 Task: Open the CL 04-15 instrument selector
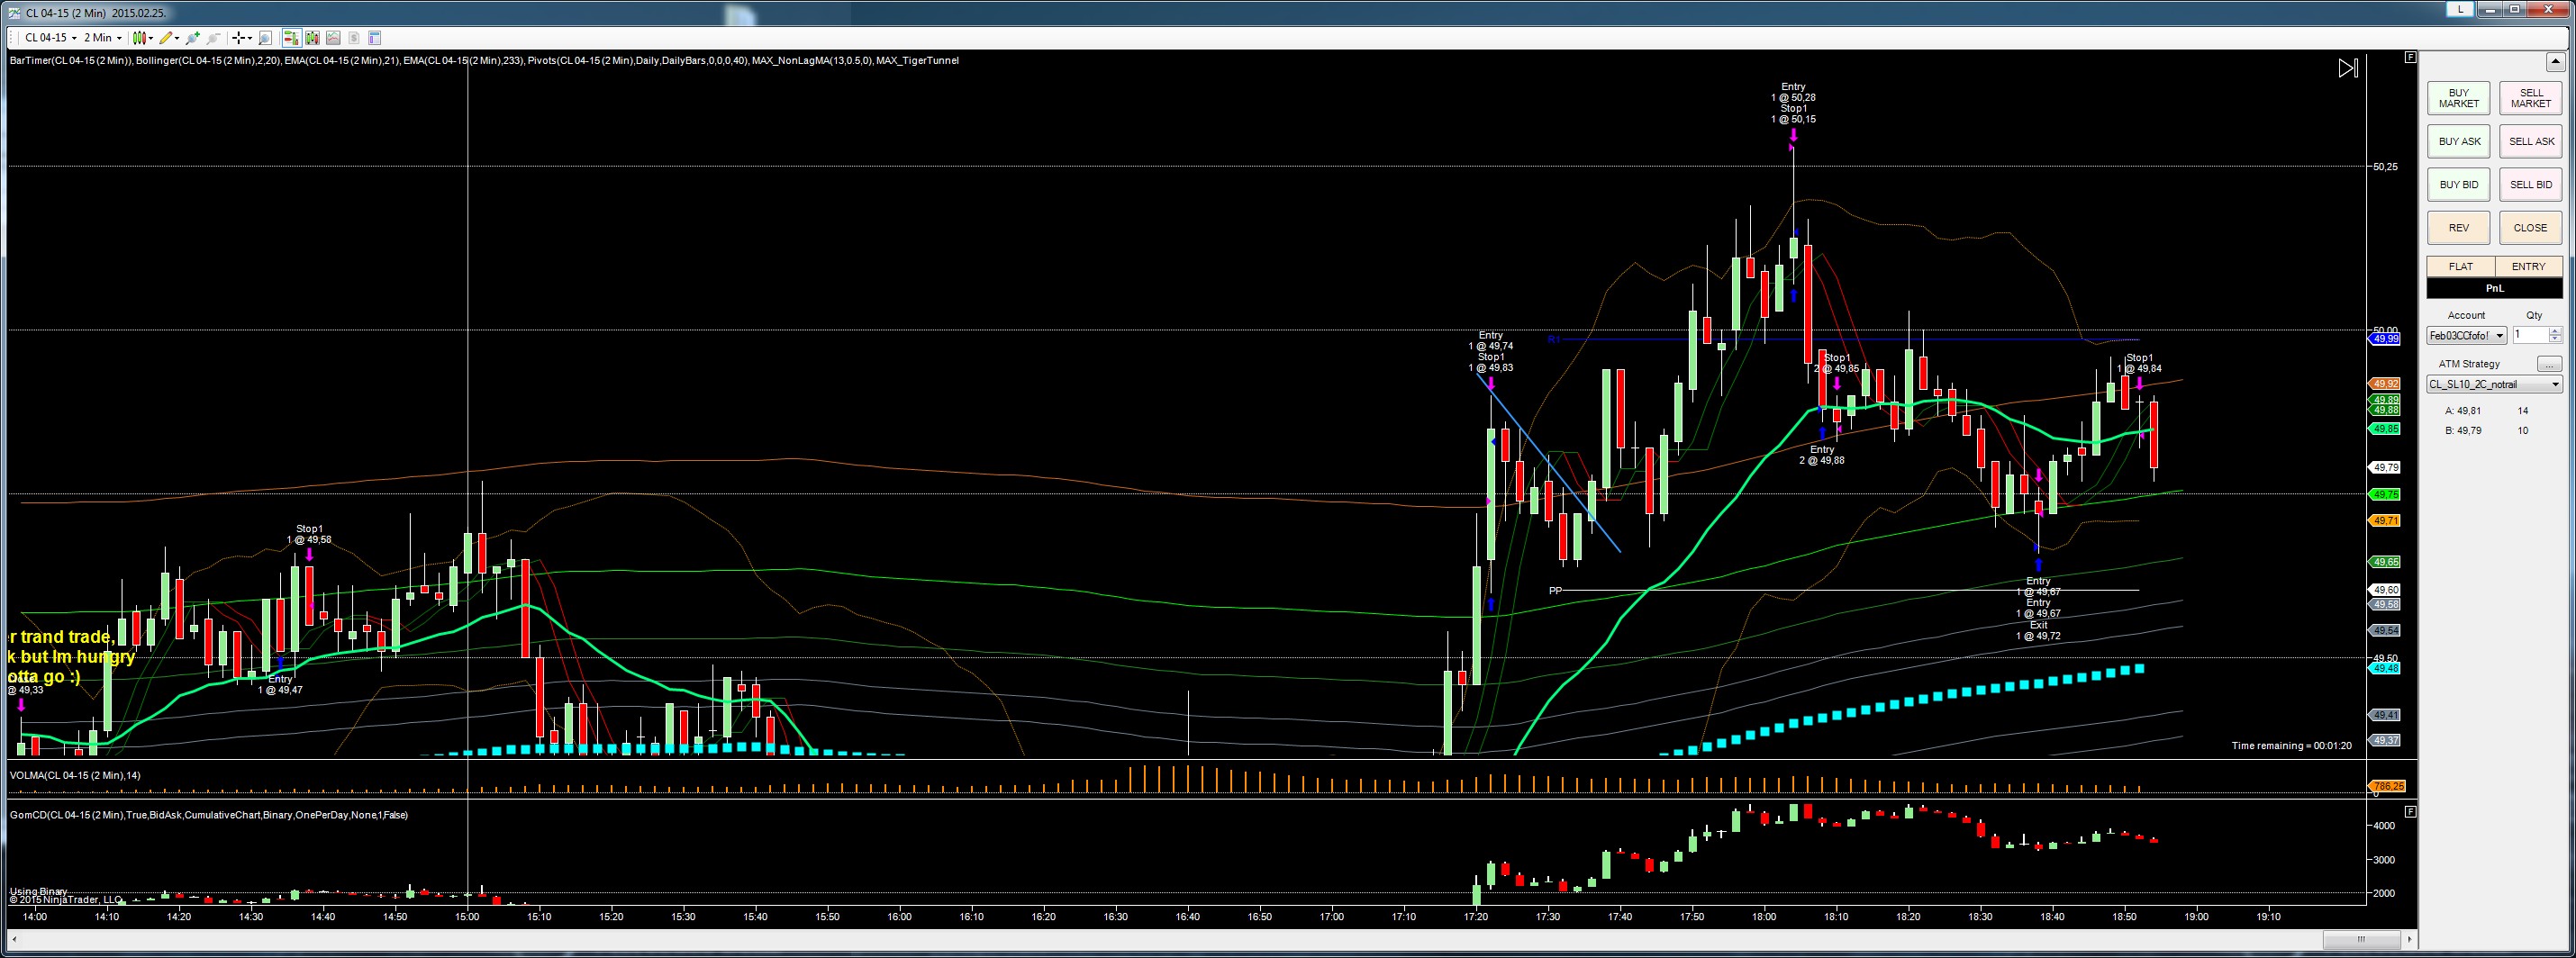(x=50, y=38)
